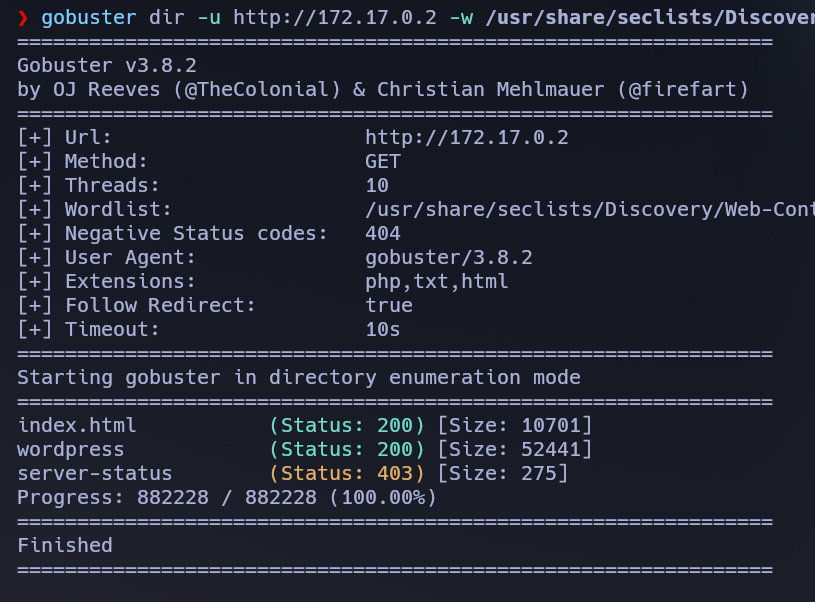Image resolution: width=815 pixels, height=602 pixels.
Task: Select the GET method value
Action: pos(384,161)
